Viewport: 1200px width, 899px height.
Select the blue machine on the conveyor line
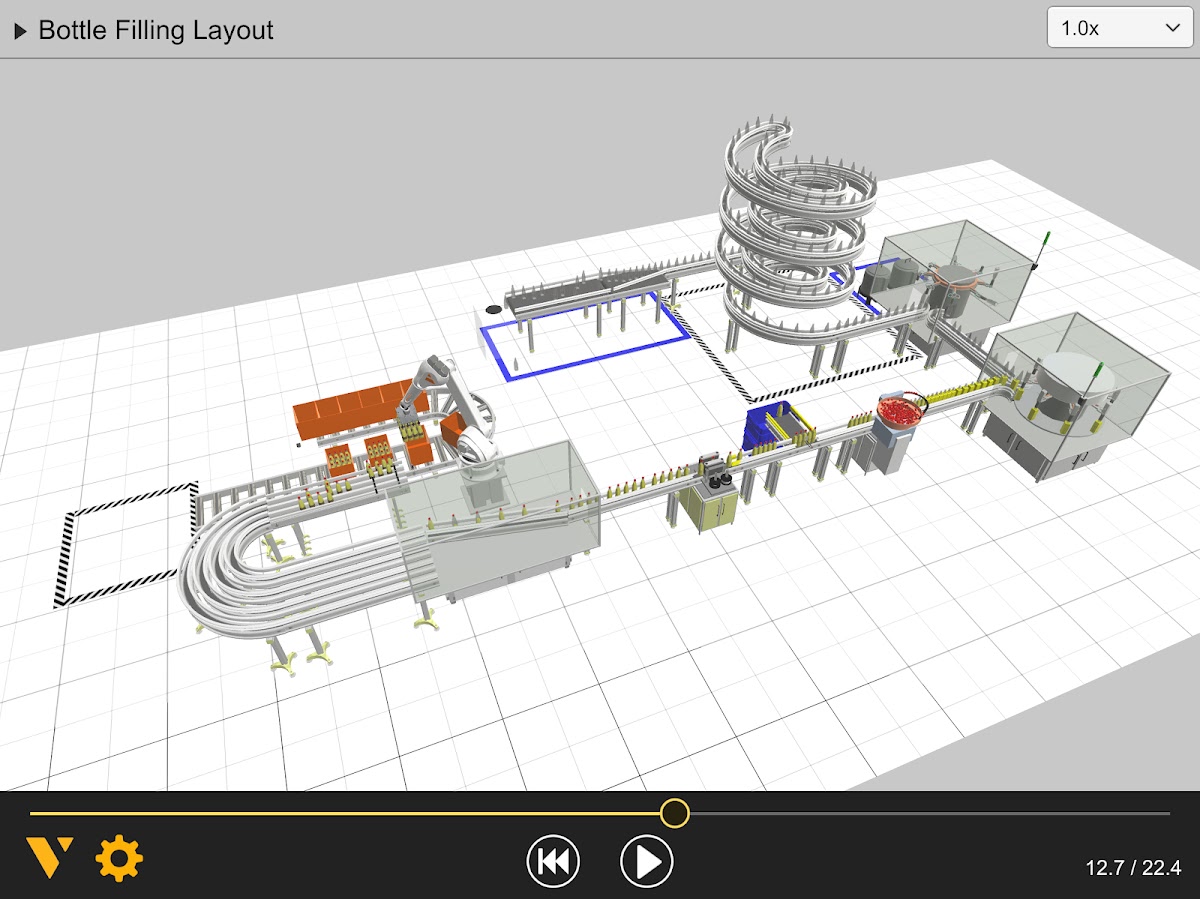768,430
